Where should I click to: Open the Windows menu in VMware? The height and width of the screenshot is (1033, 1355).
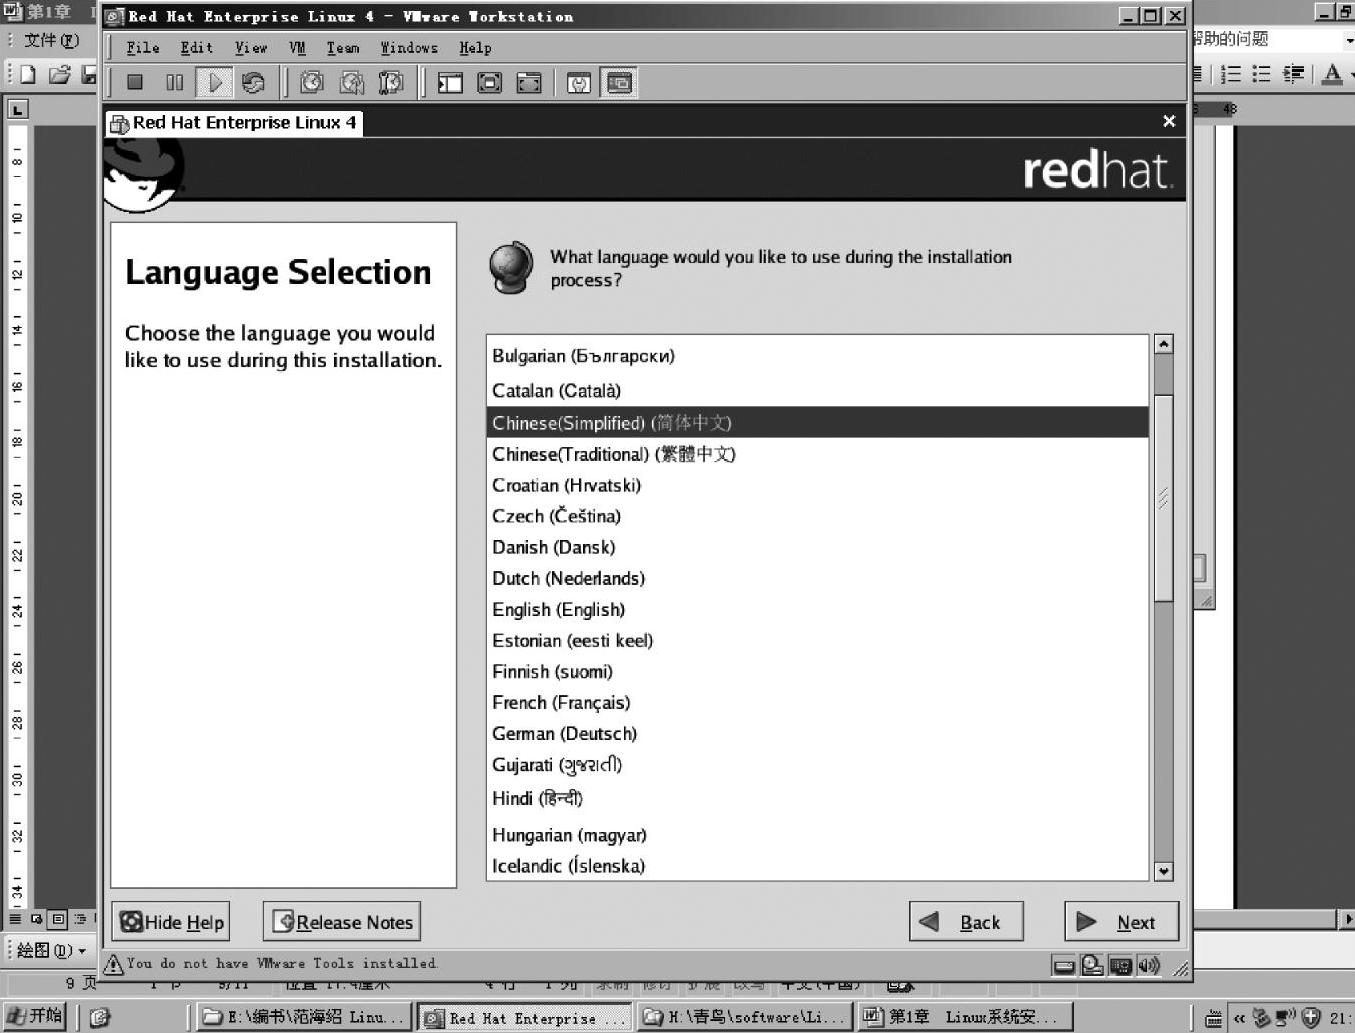[409, 48]
